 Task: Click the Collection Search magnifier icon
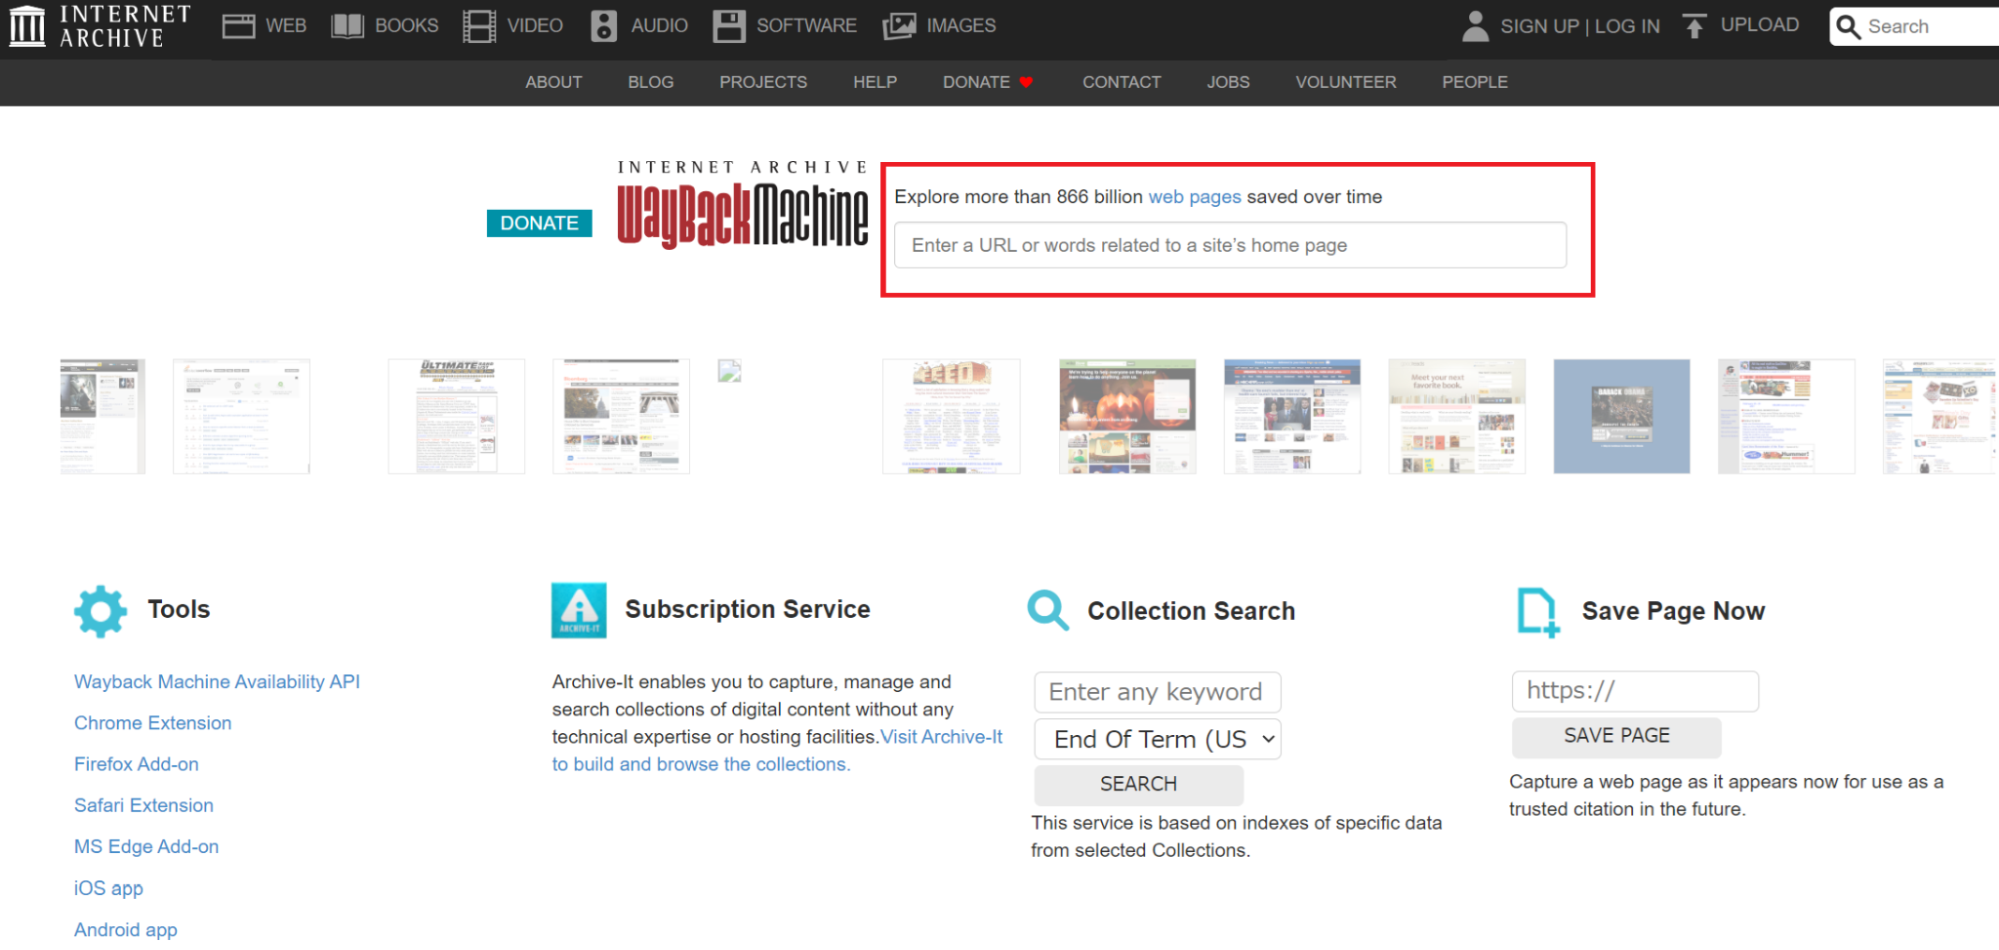(1048, 610)
